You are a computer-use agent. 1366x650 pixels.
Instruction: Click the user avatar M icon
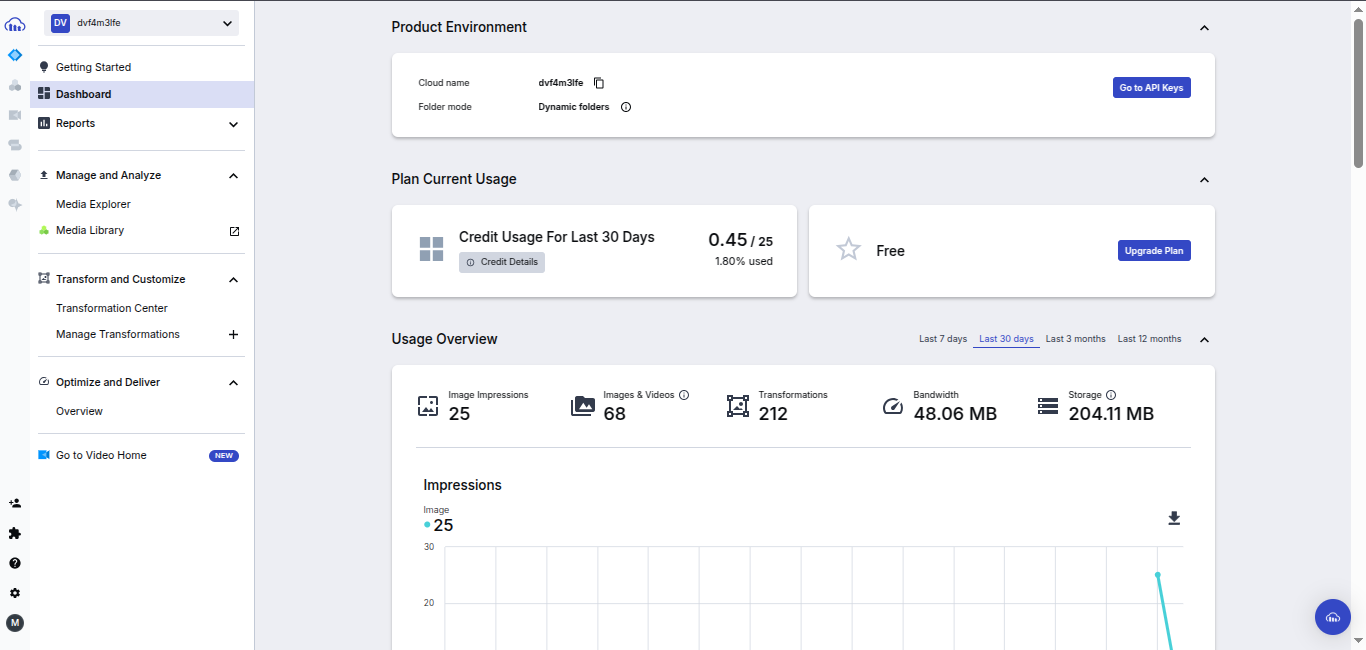point(15,623)
